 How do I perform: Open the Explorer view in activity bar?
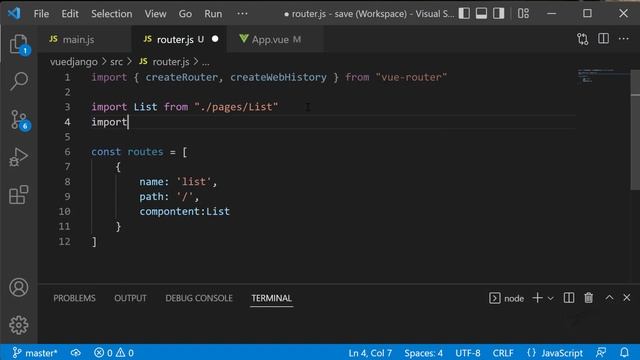coord(19,44)
